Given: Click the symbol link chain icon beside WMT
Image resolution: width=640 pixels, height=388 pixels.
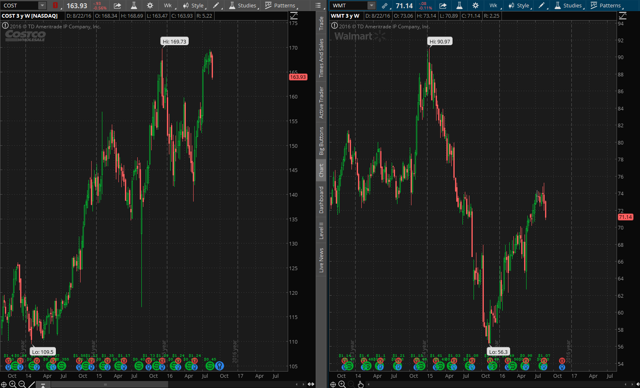Looking at the screenshot, I should click(x=384, y=5).
